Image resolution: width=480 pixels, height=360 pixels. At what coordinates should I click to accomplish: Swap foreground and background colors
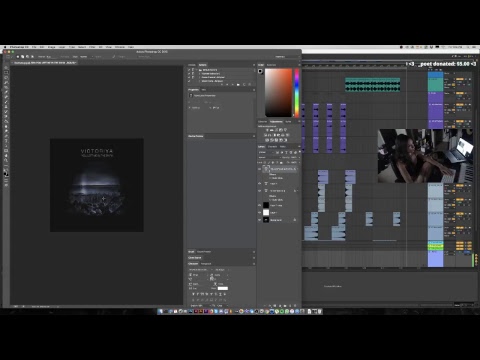[x=8, y=169]
